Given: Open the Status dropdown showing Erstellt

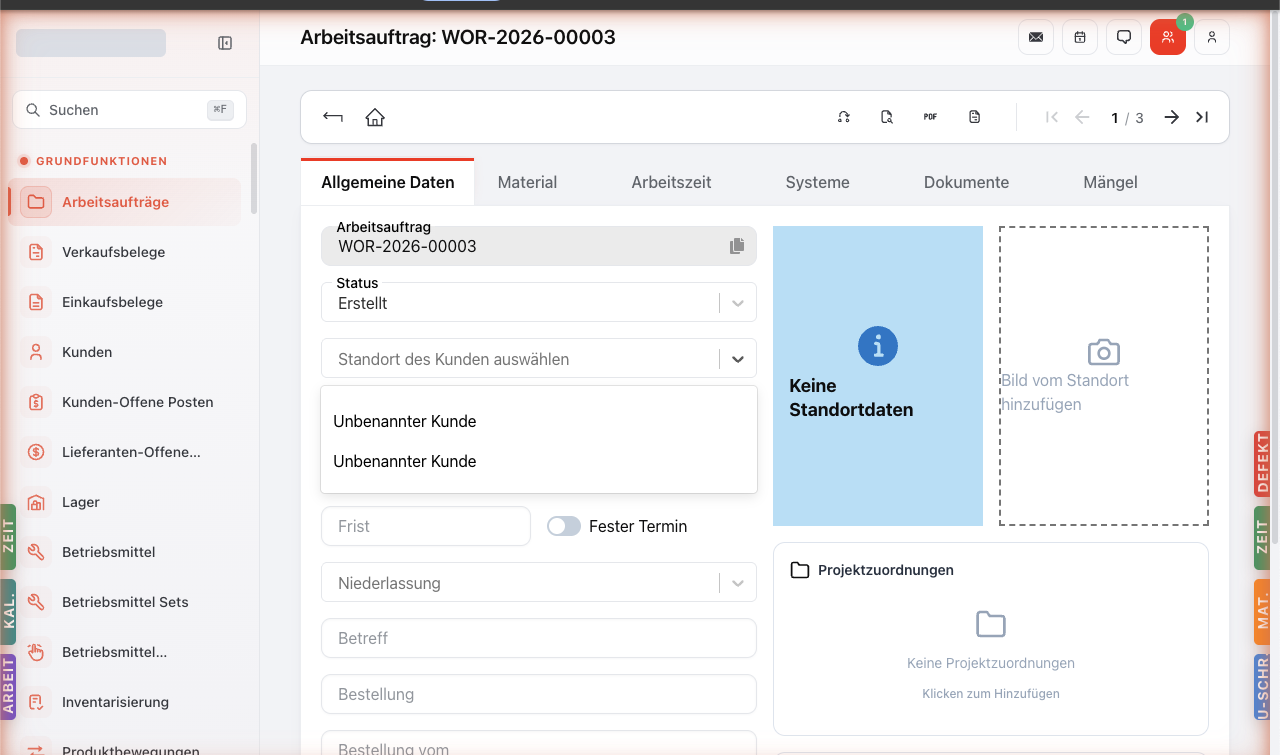Looking at the screenshot, I should [x=539, y=302].
